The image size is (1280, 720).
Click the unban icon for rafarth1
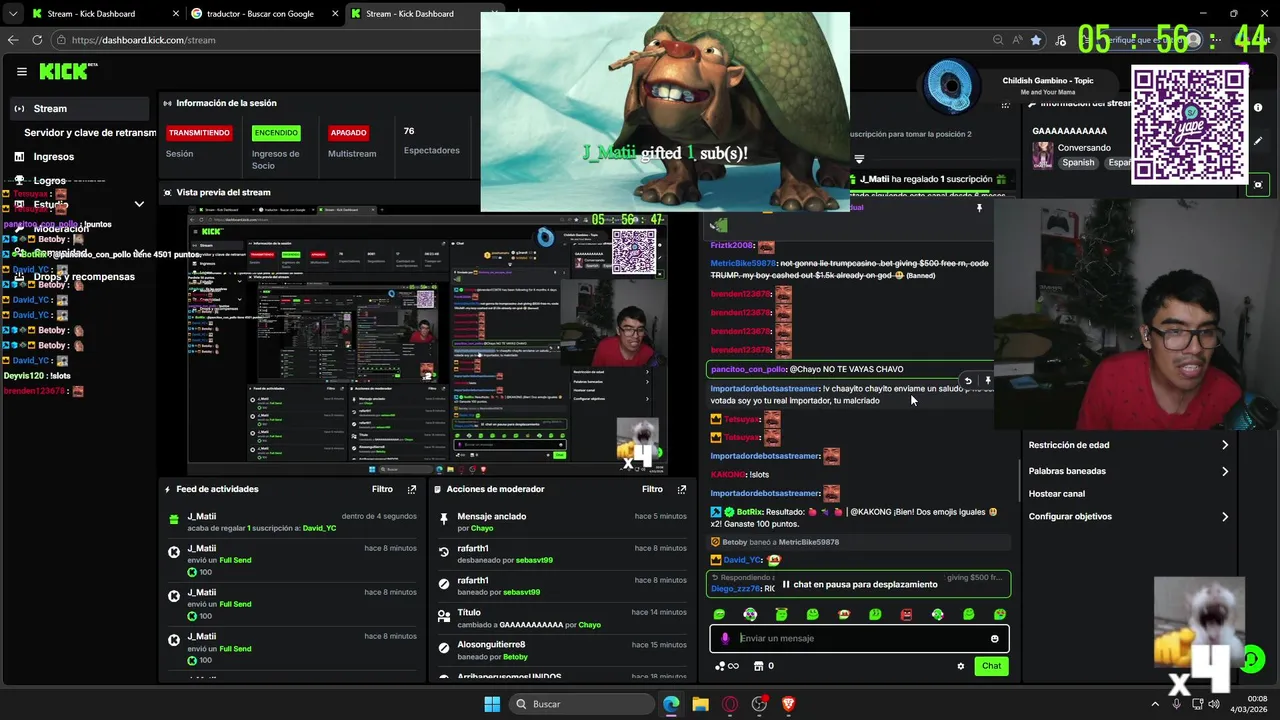[x=445, y=553]
